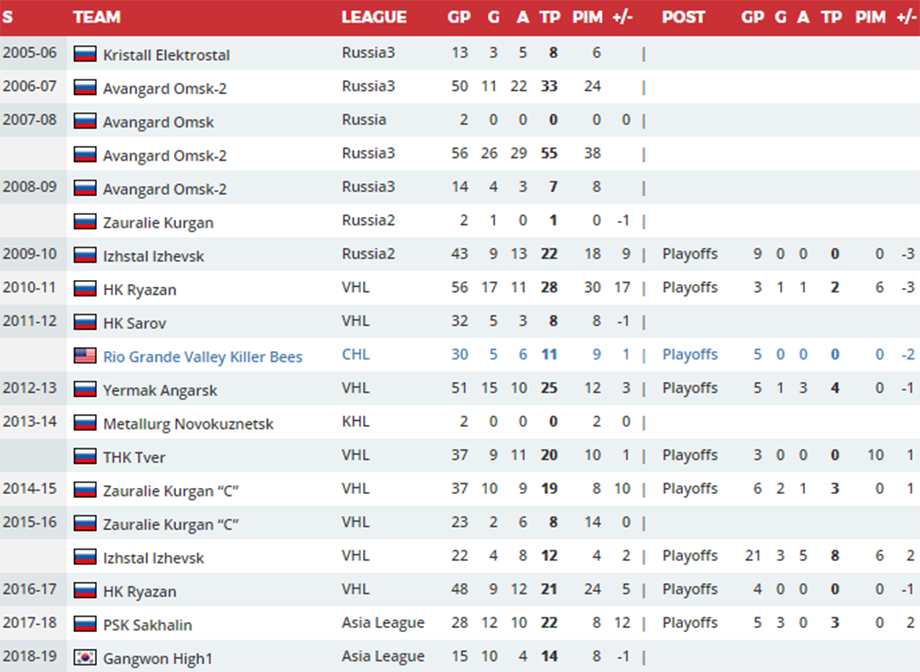The width and height of the screenshot is (920, 672).
Task: Click the South Korea flag beside Gangwon High1
Action: (x=85, y=657)
